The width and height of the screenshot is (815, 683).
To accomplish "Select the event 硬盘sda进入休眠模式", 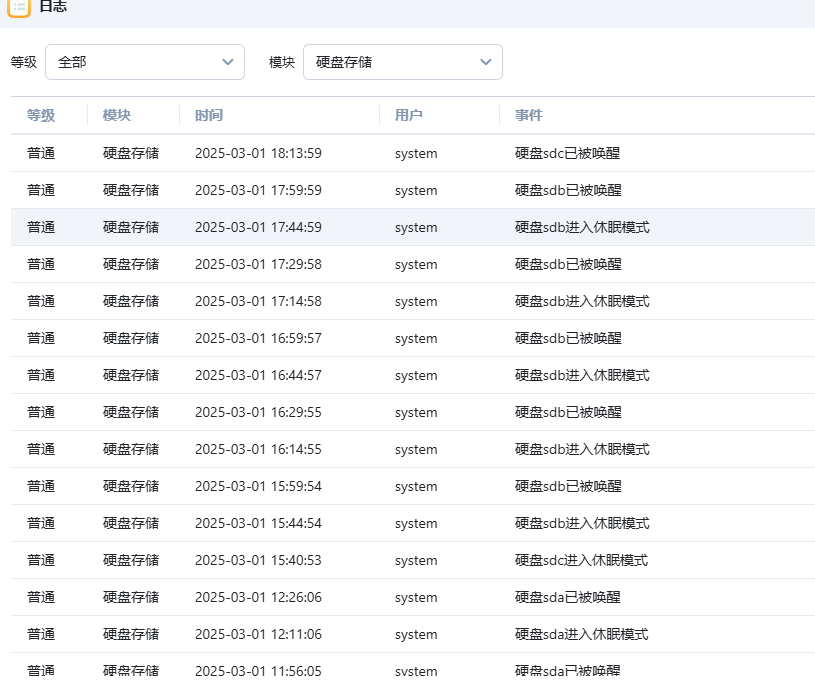I will tap(581, 634).
